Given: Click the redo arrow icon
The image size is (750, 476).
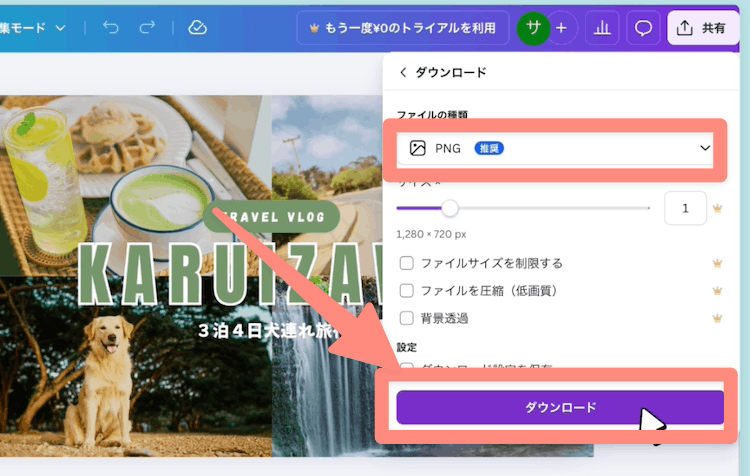Looking at the screenshot, I should [147, 27].
